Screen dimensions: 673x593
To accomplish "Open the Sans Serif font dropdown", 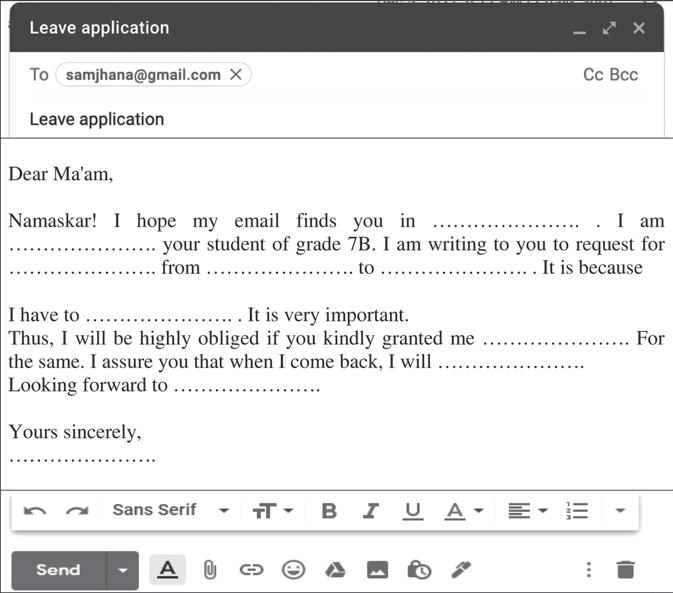I will pos(170,510).
